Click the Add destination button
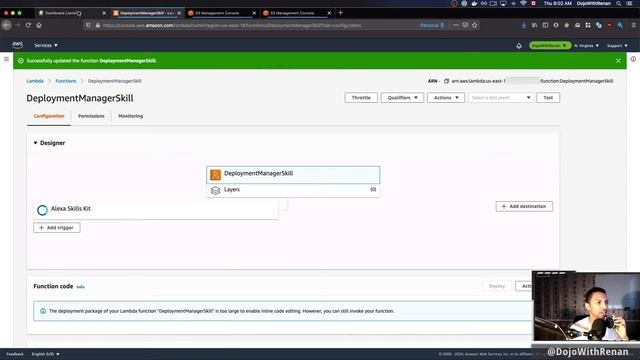 [x=524, y=207]
